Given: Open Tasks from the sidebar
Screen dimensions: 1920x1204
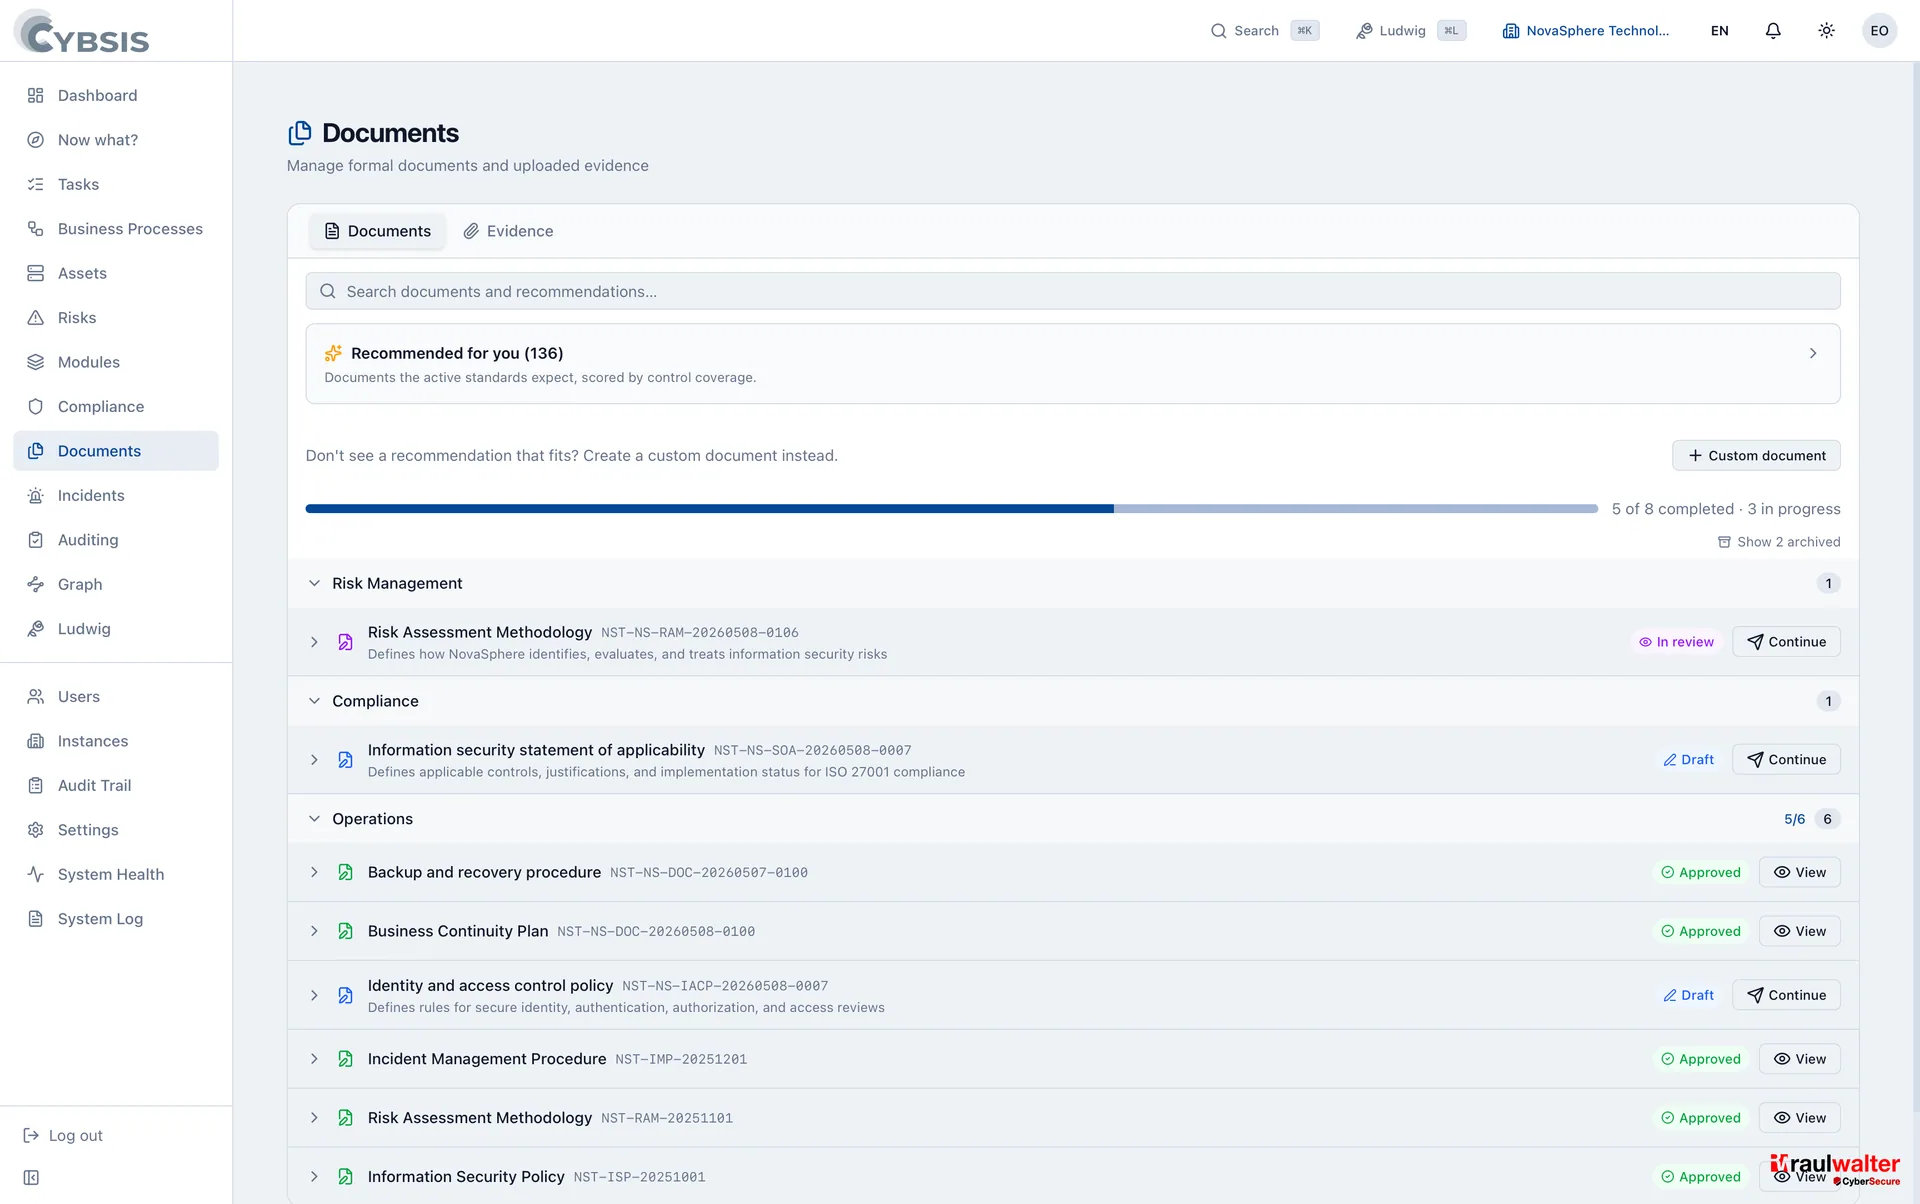Looking at the screenshot, I should pyautogui.click(x=116, y=184).
